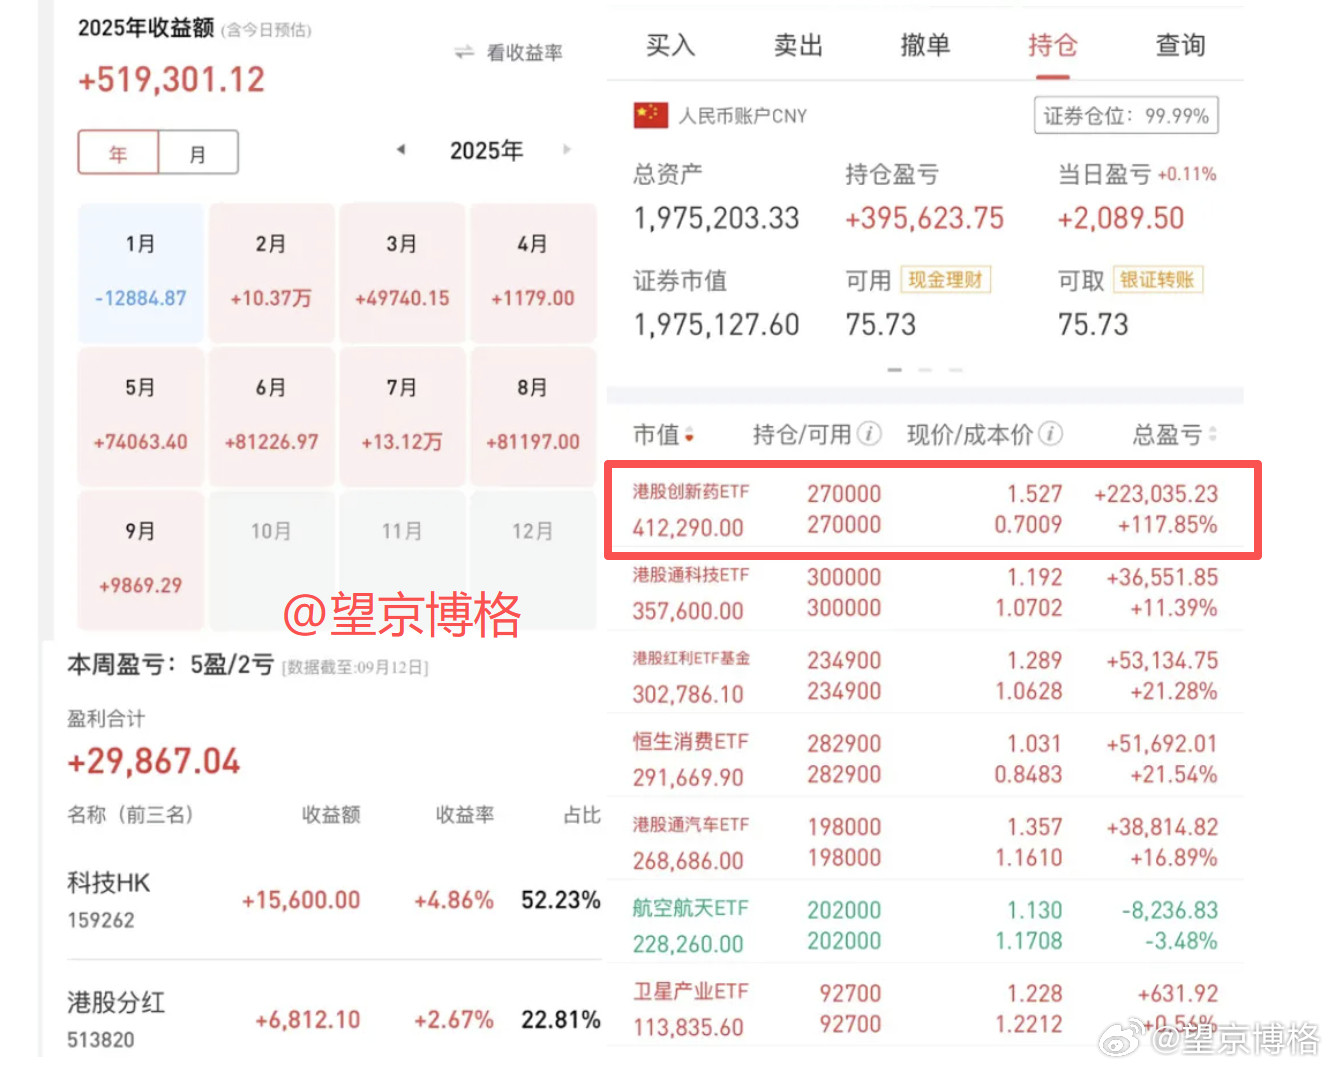Click the 看收益率 link
1332x1070 pixels.
point(524,52)
